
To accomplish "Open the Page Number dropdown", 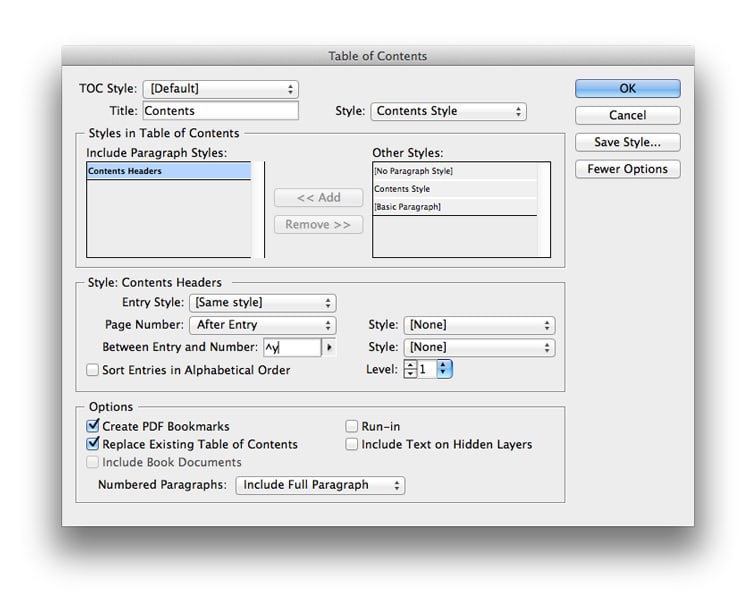I will [263, 325].
